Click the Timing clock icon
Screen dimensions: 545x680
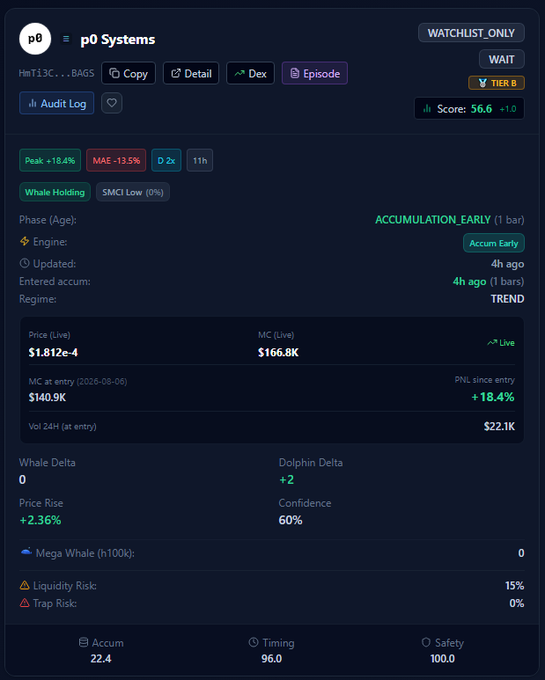(x=254, y=642)
